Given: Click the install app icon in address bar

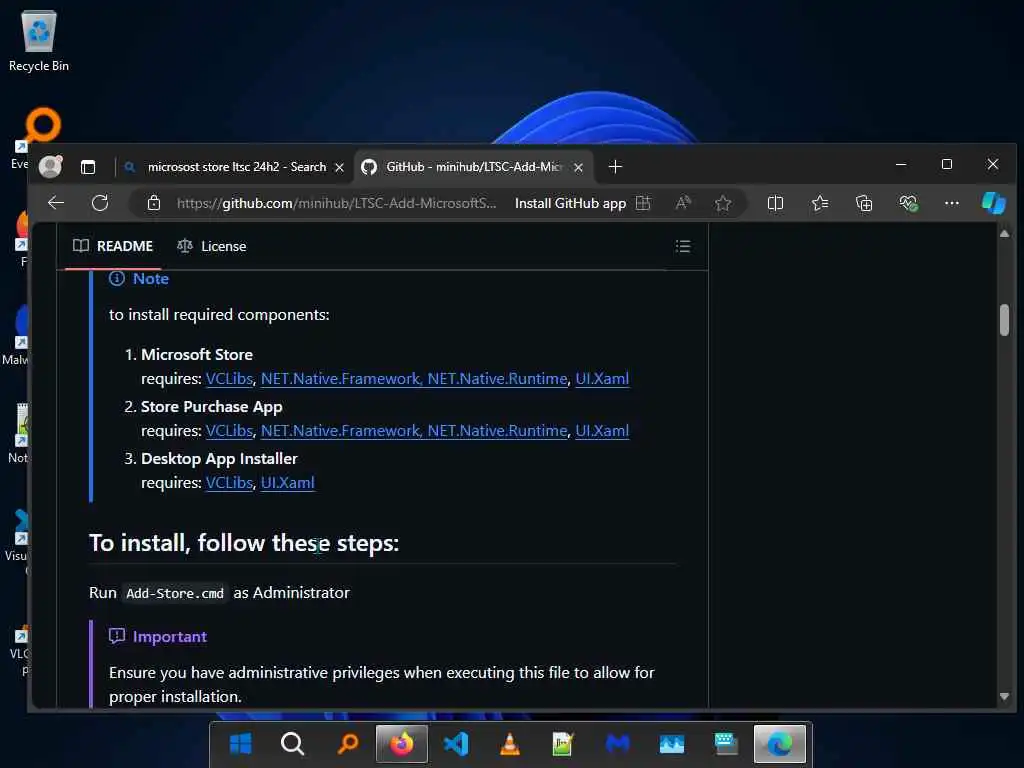Looking at the screenshot, I should (643, 203).
